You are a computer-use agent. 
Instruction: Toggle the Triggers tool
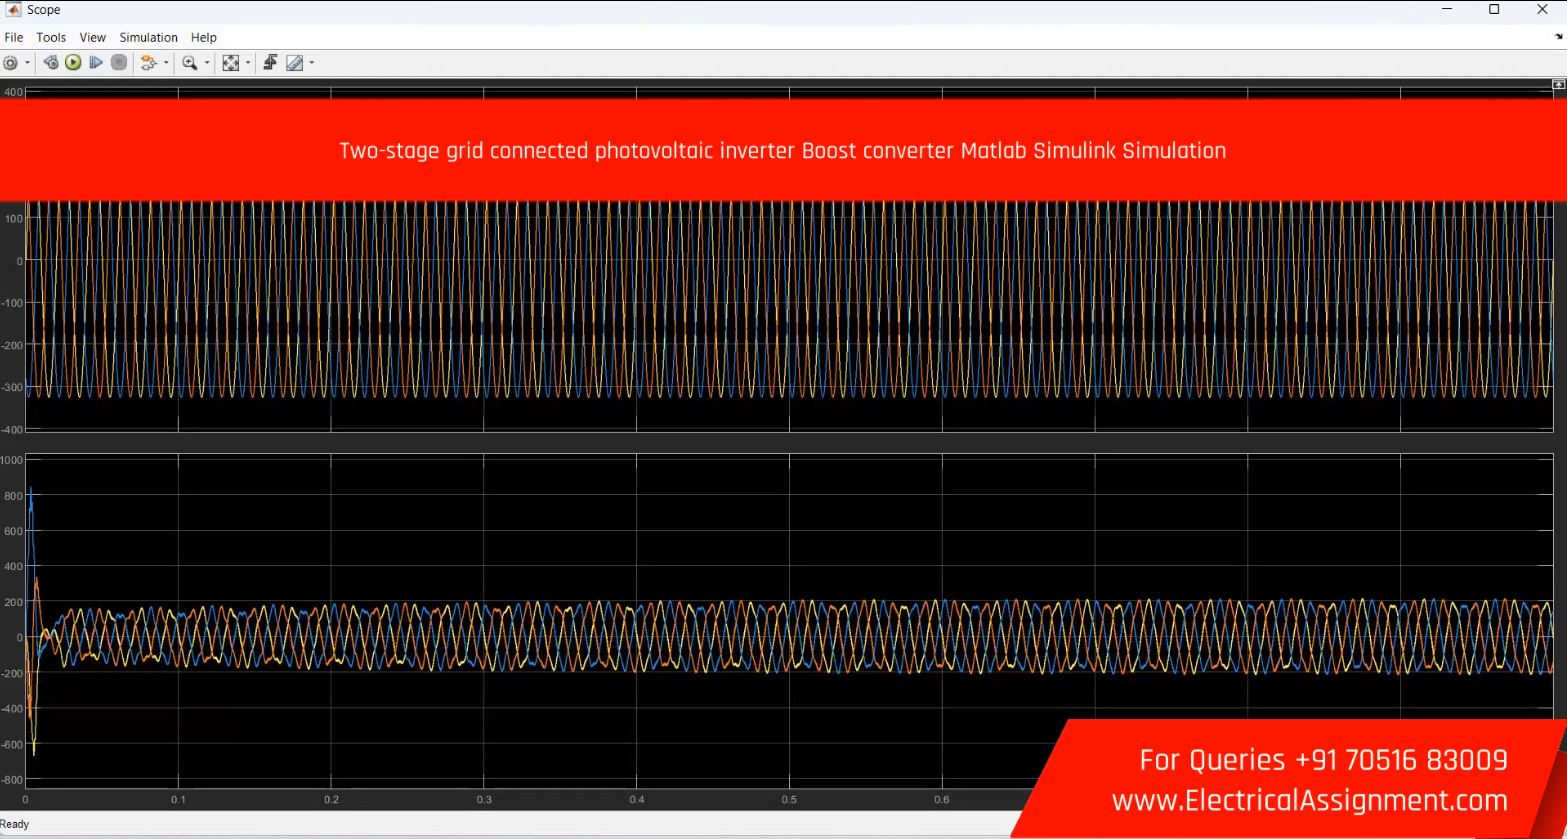pos(270,63)
